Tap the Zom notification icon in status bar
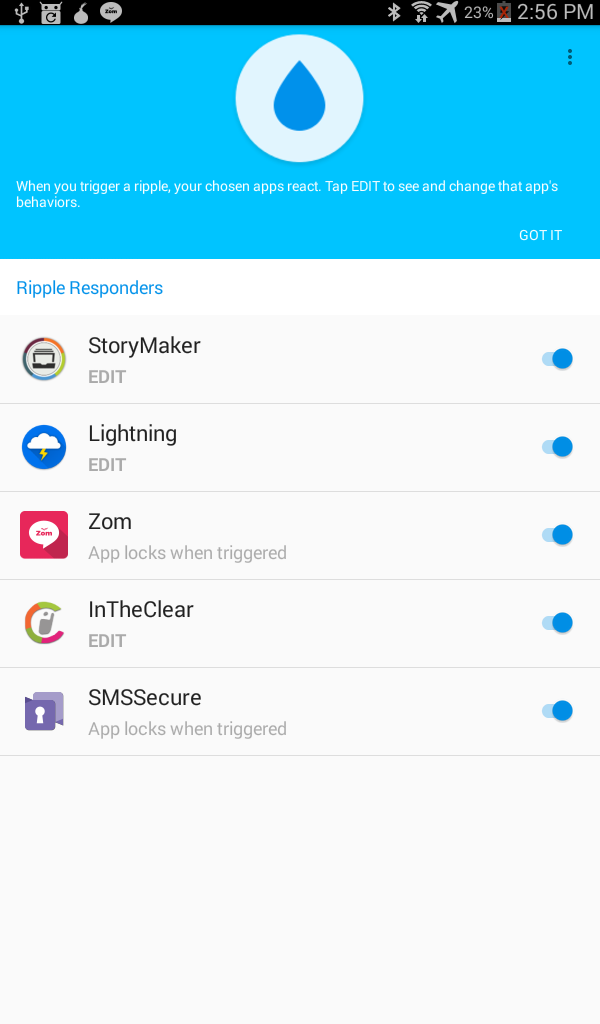Image resolution: width=600 pixels, height=1024 pixels. (x=111, y=12)
